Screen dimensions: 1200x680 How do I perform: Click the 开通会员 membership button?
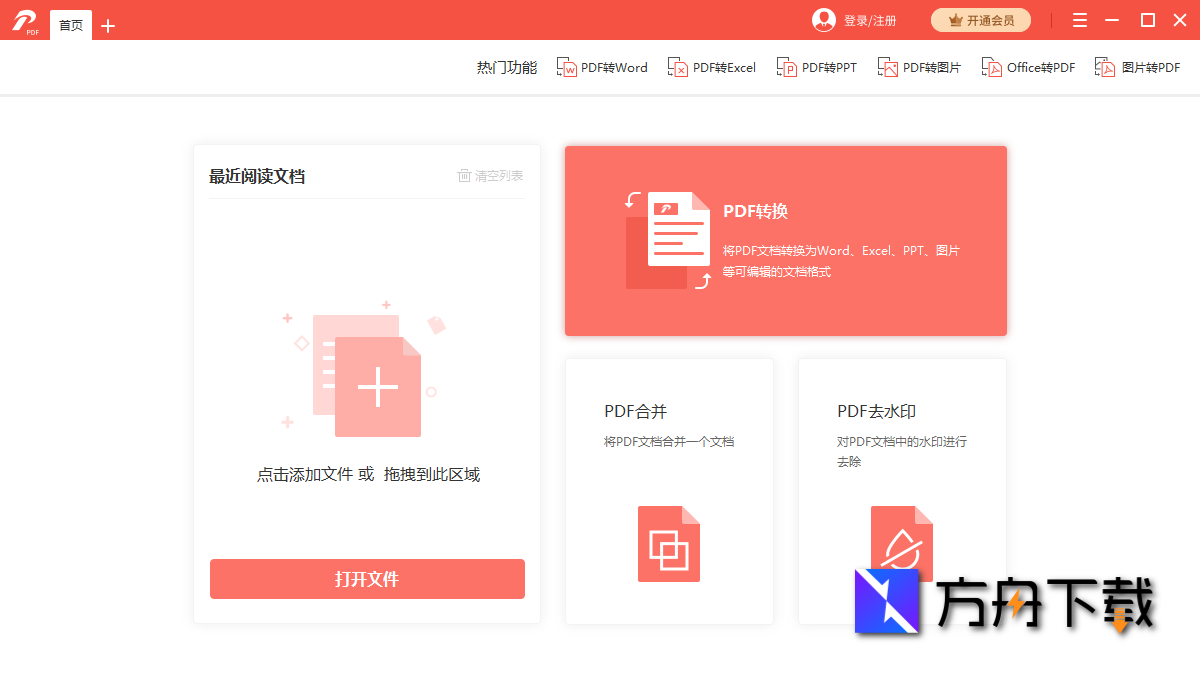[x=981, y=20]
